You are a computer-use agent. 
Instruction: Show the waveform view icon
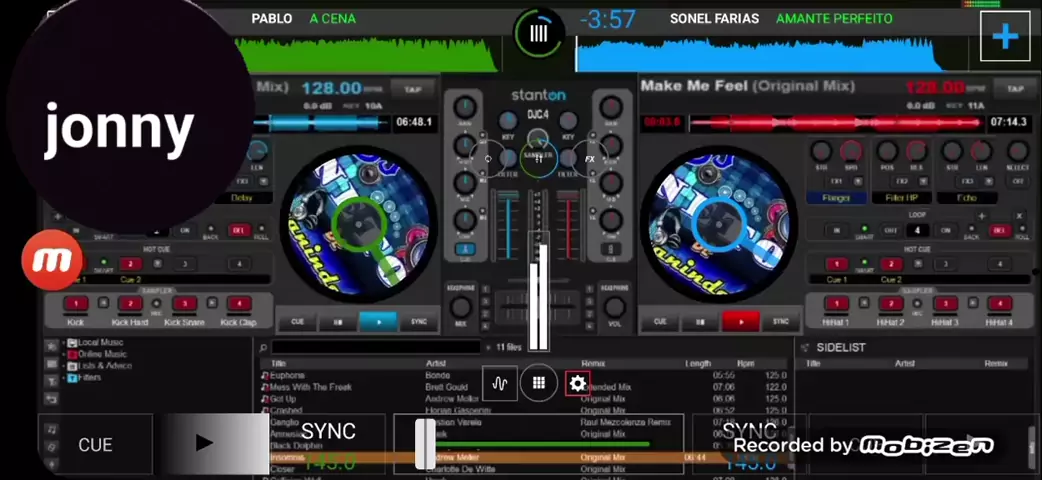coord(500,383)
